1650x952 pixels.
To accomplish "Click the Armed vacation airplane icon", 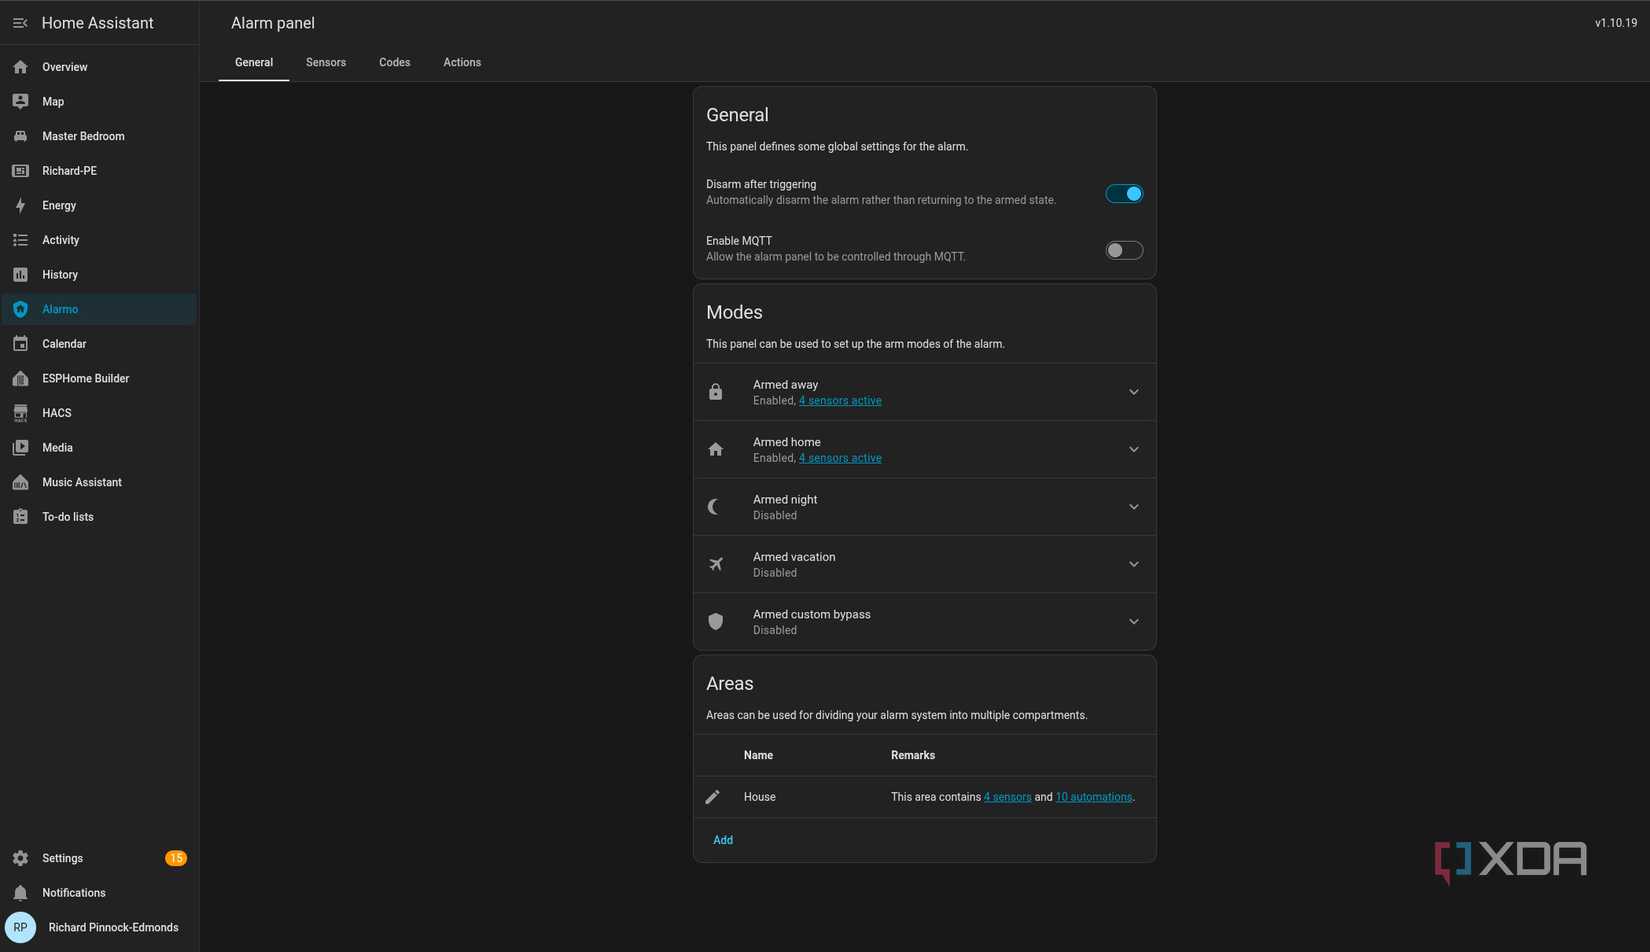I will [x=716, y=565].
